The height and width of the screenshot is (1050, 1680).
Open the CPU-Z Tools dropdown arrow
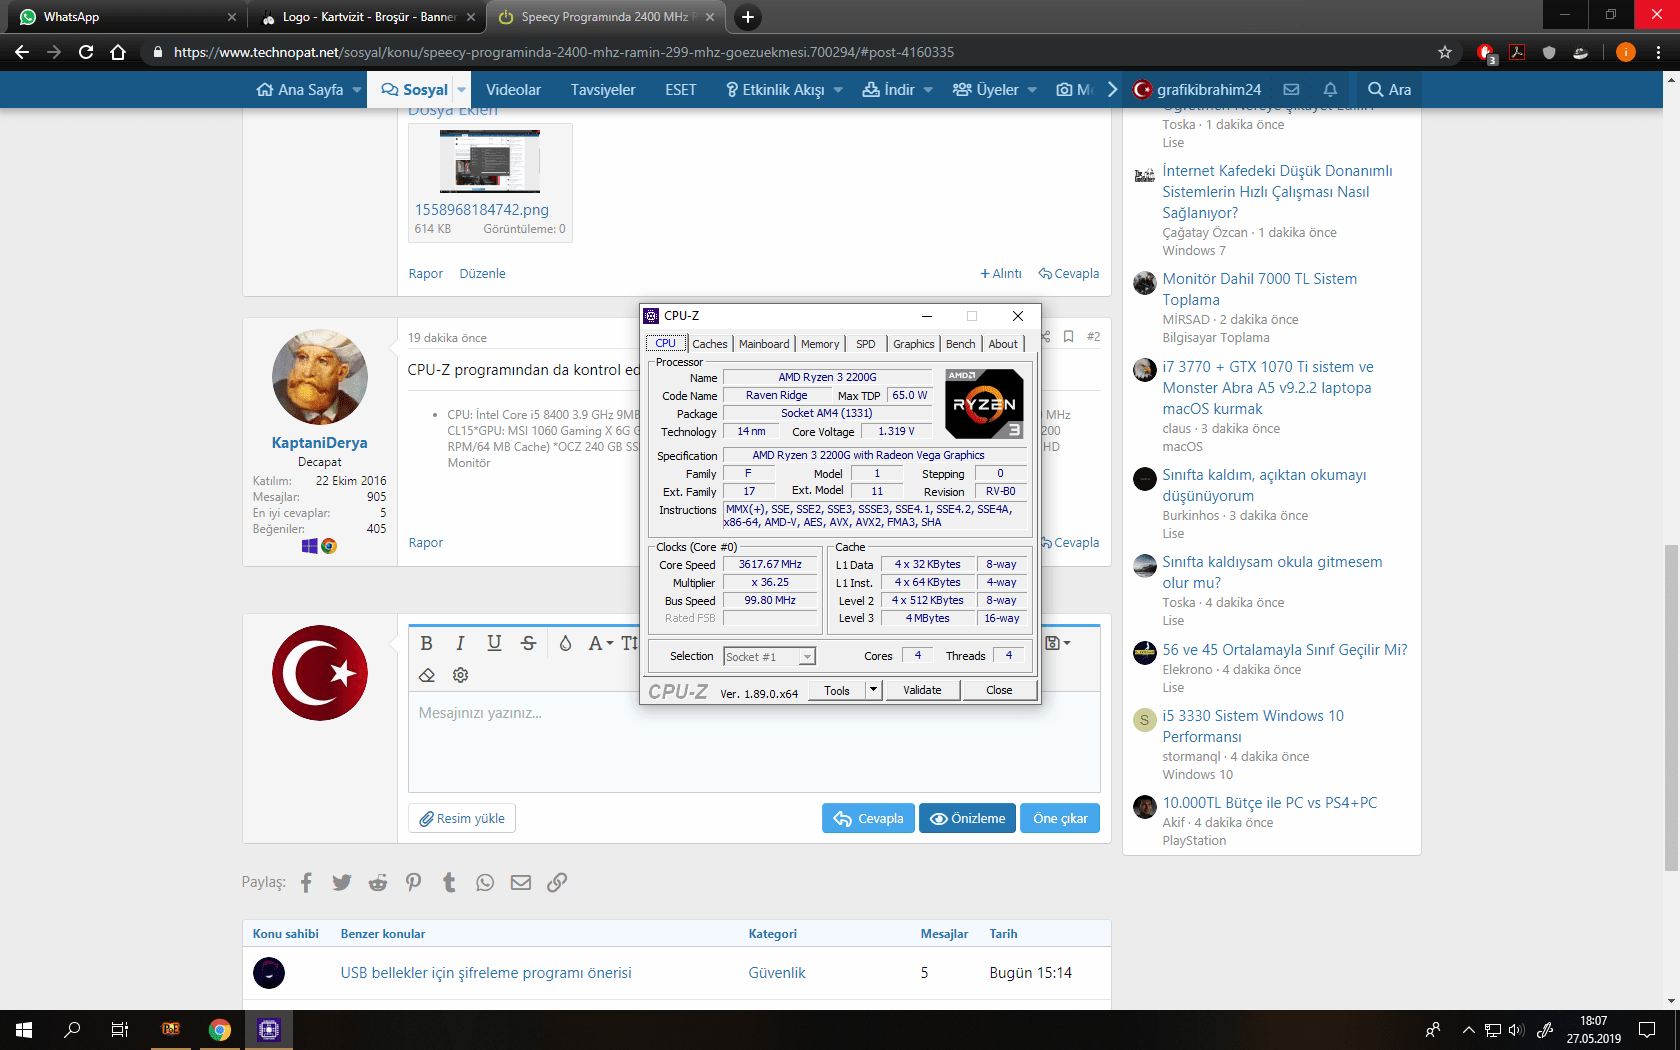click(x=873, y=690)
